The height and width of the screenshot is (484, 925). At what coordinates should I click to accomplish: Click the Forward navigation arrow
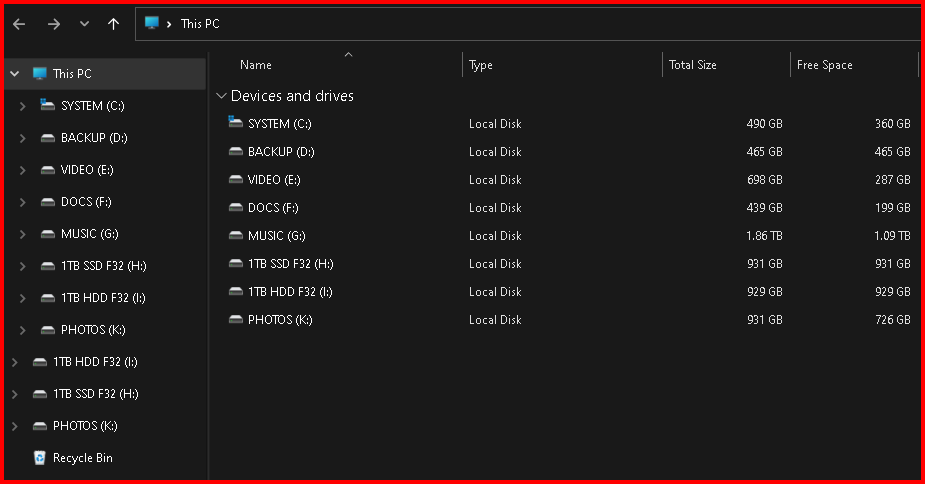(x=53, y=24)
